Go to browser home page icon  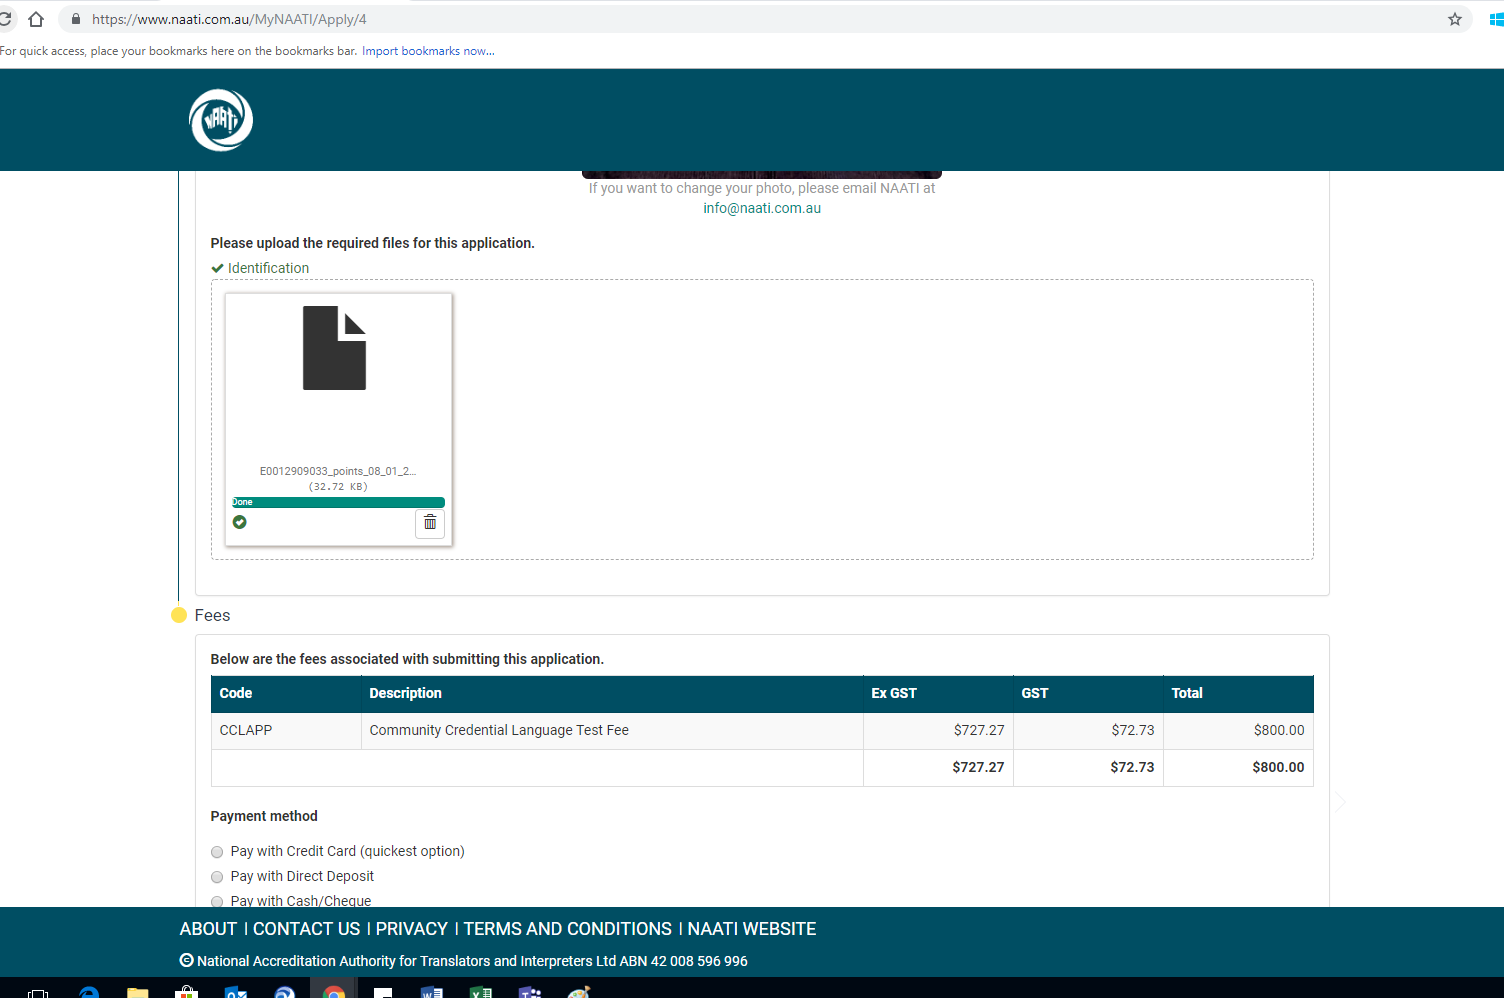[36, 19]
